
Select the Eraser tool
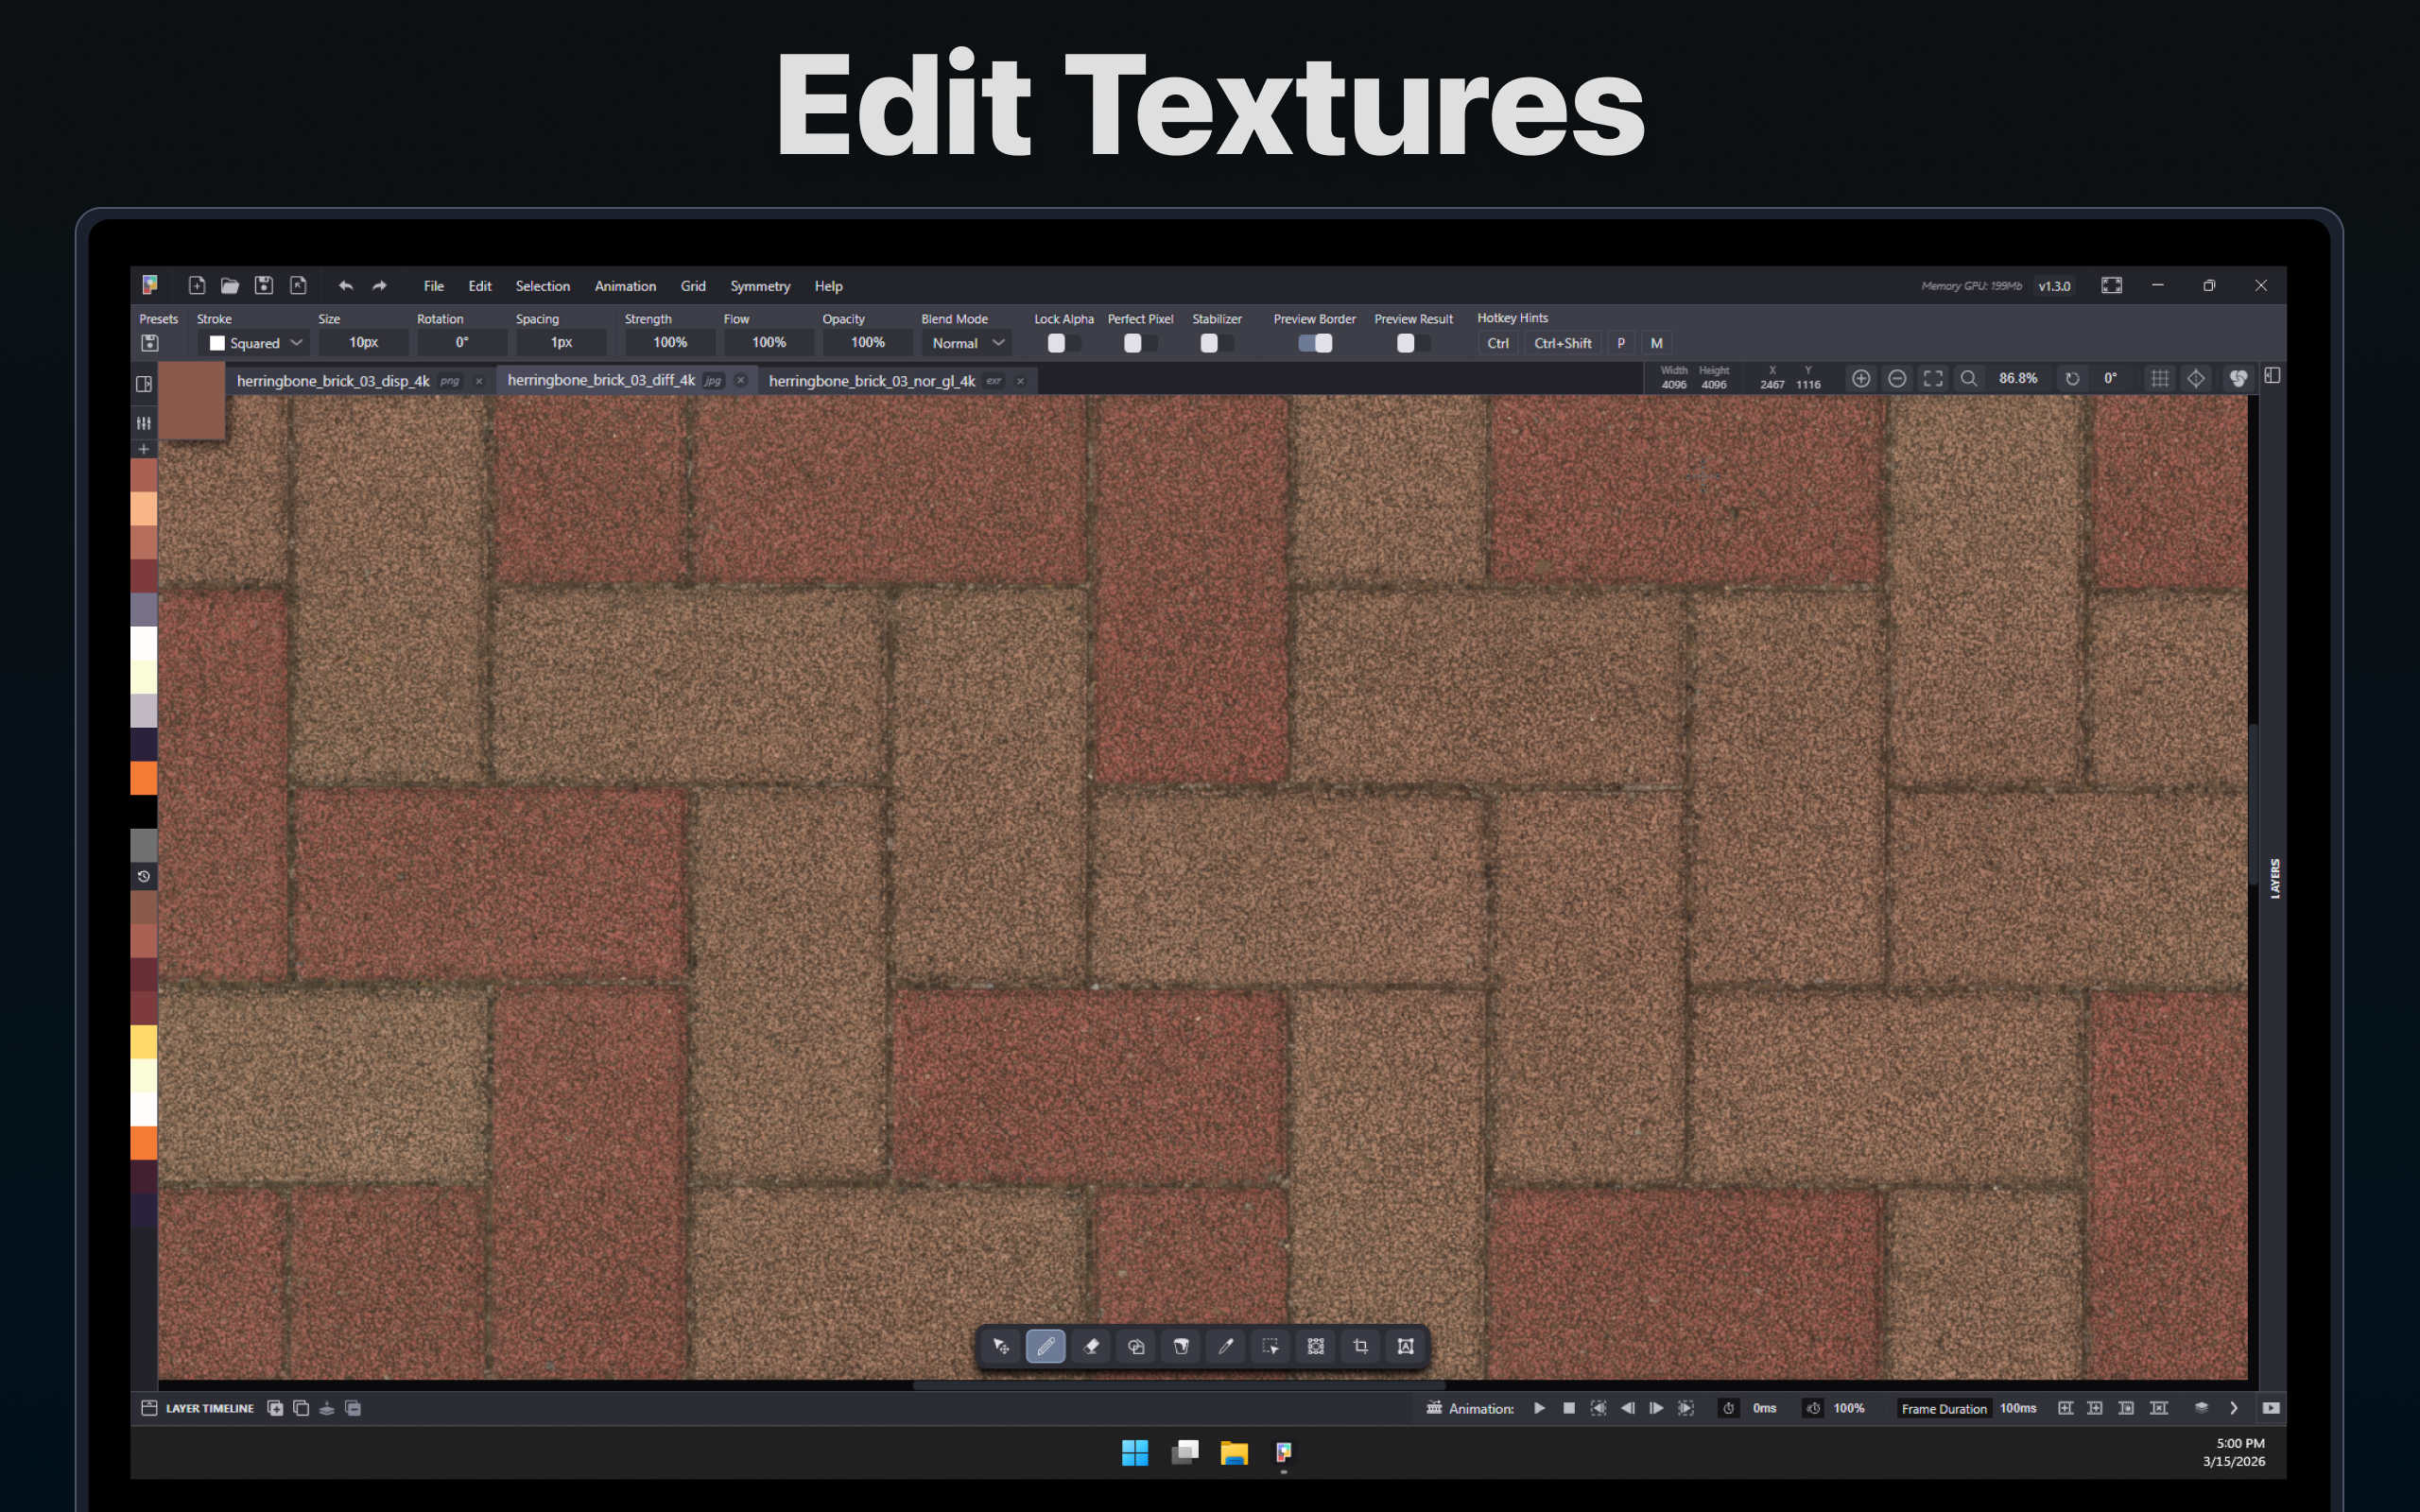point(1091,1346)
